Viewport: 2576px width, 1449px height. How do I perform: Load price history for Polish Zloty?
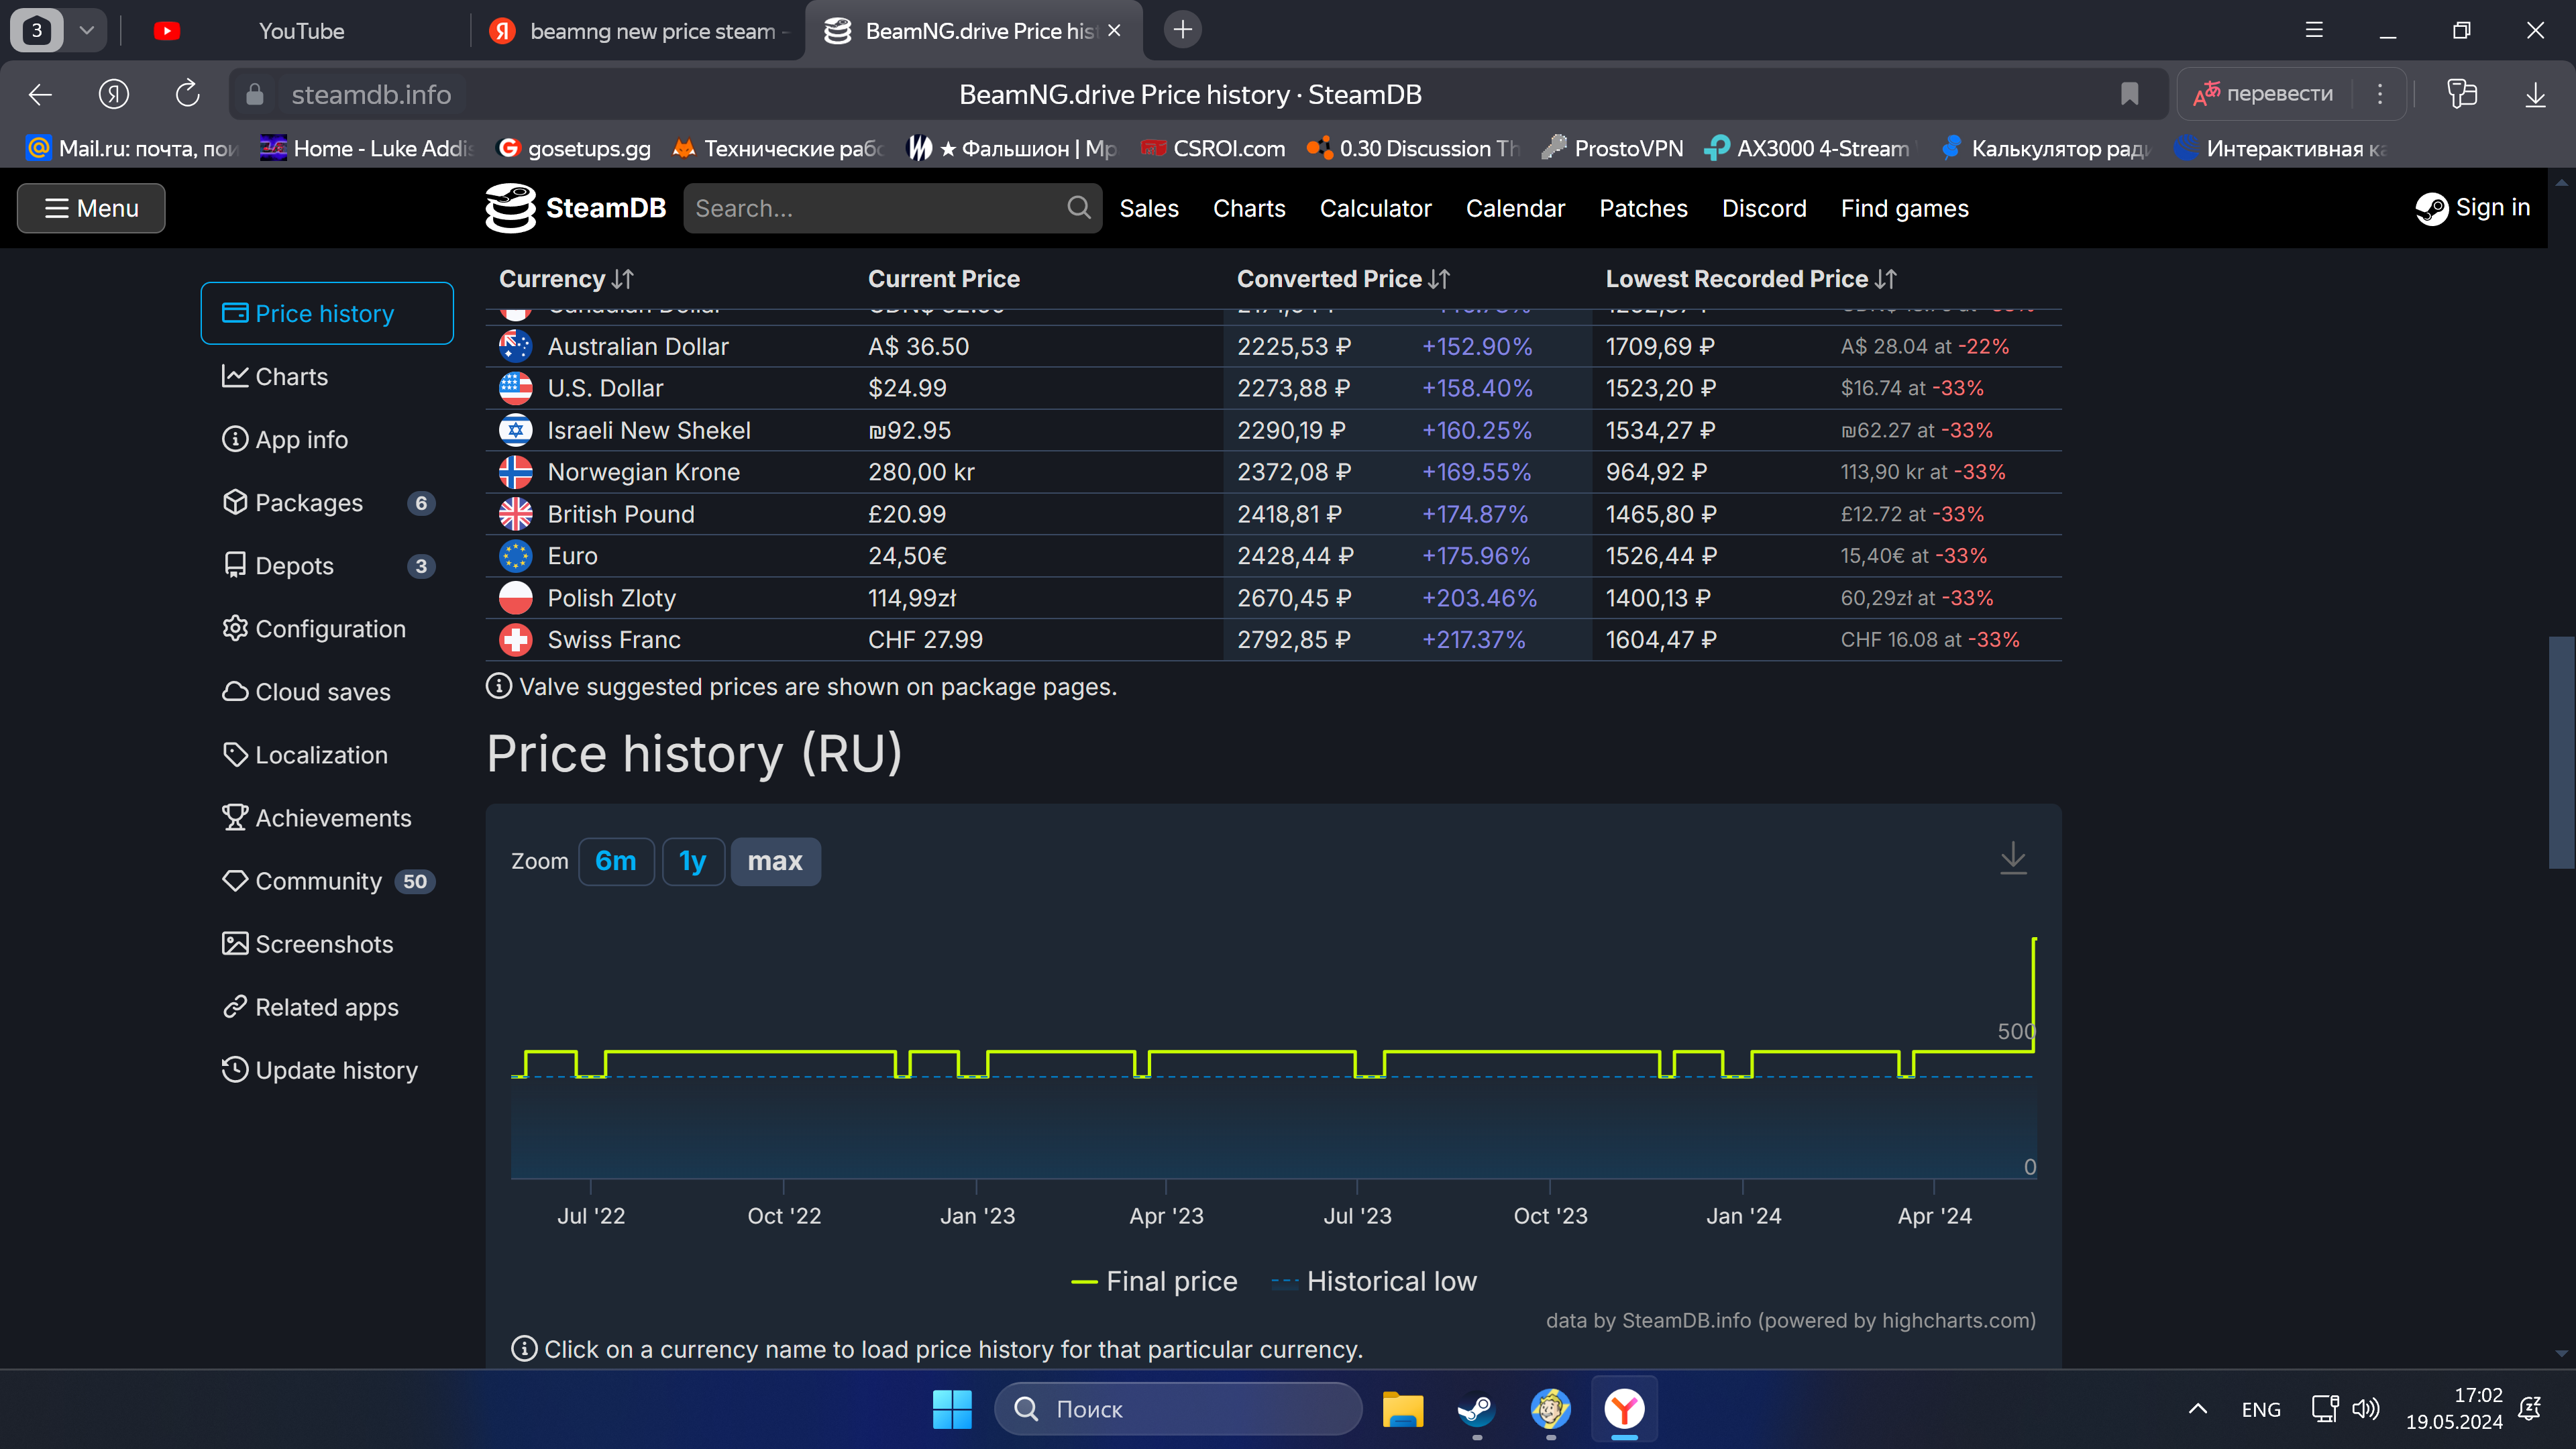(x=611, y=598)
